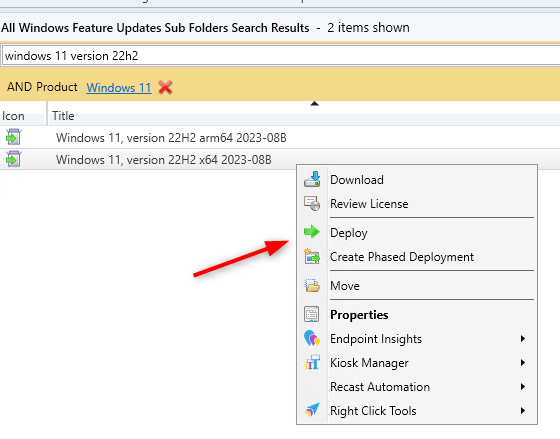This screenshot has height=439, width=560.
Task: Select Download from the context menu
Action: pyautogui.click(x=417, y=180)
